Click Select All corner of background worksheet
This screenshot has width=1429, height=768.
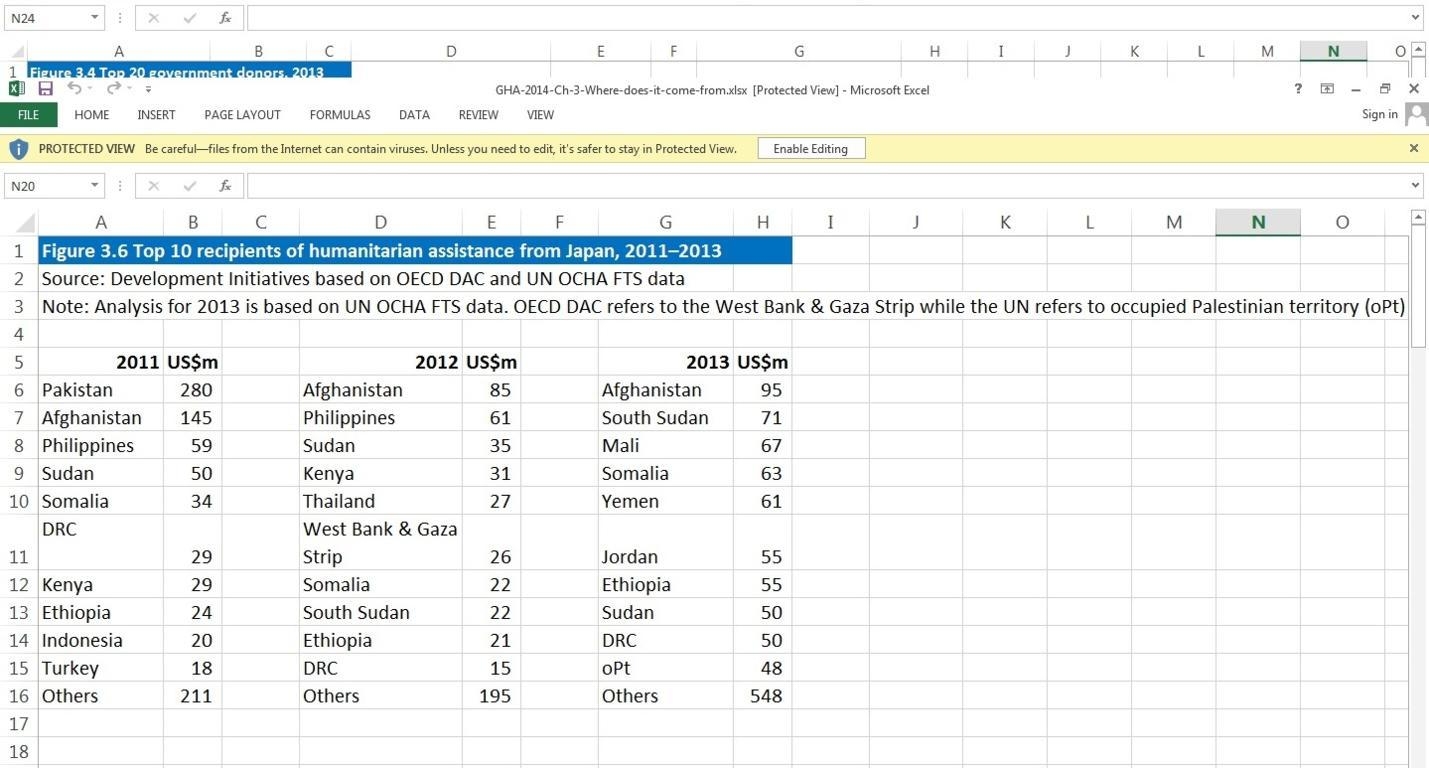[18, 51]
